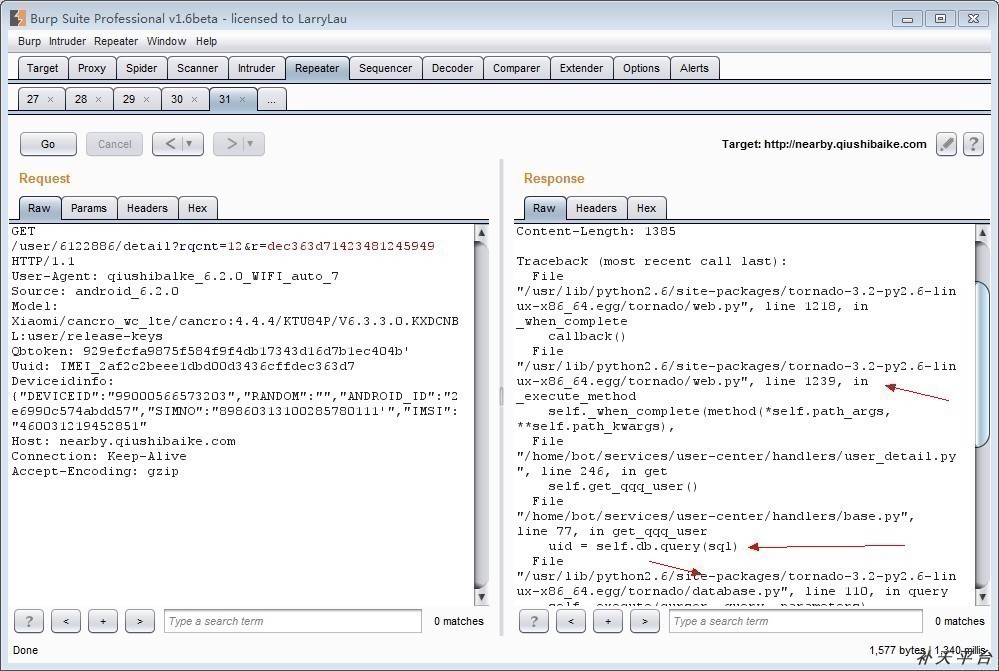This screenshot has width=999, height=671.
Task: Go to next match in Request search
Action: coord(140,621)
